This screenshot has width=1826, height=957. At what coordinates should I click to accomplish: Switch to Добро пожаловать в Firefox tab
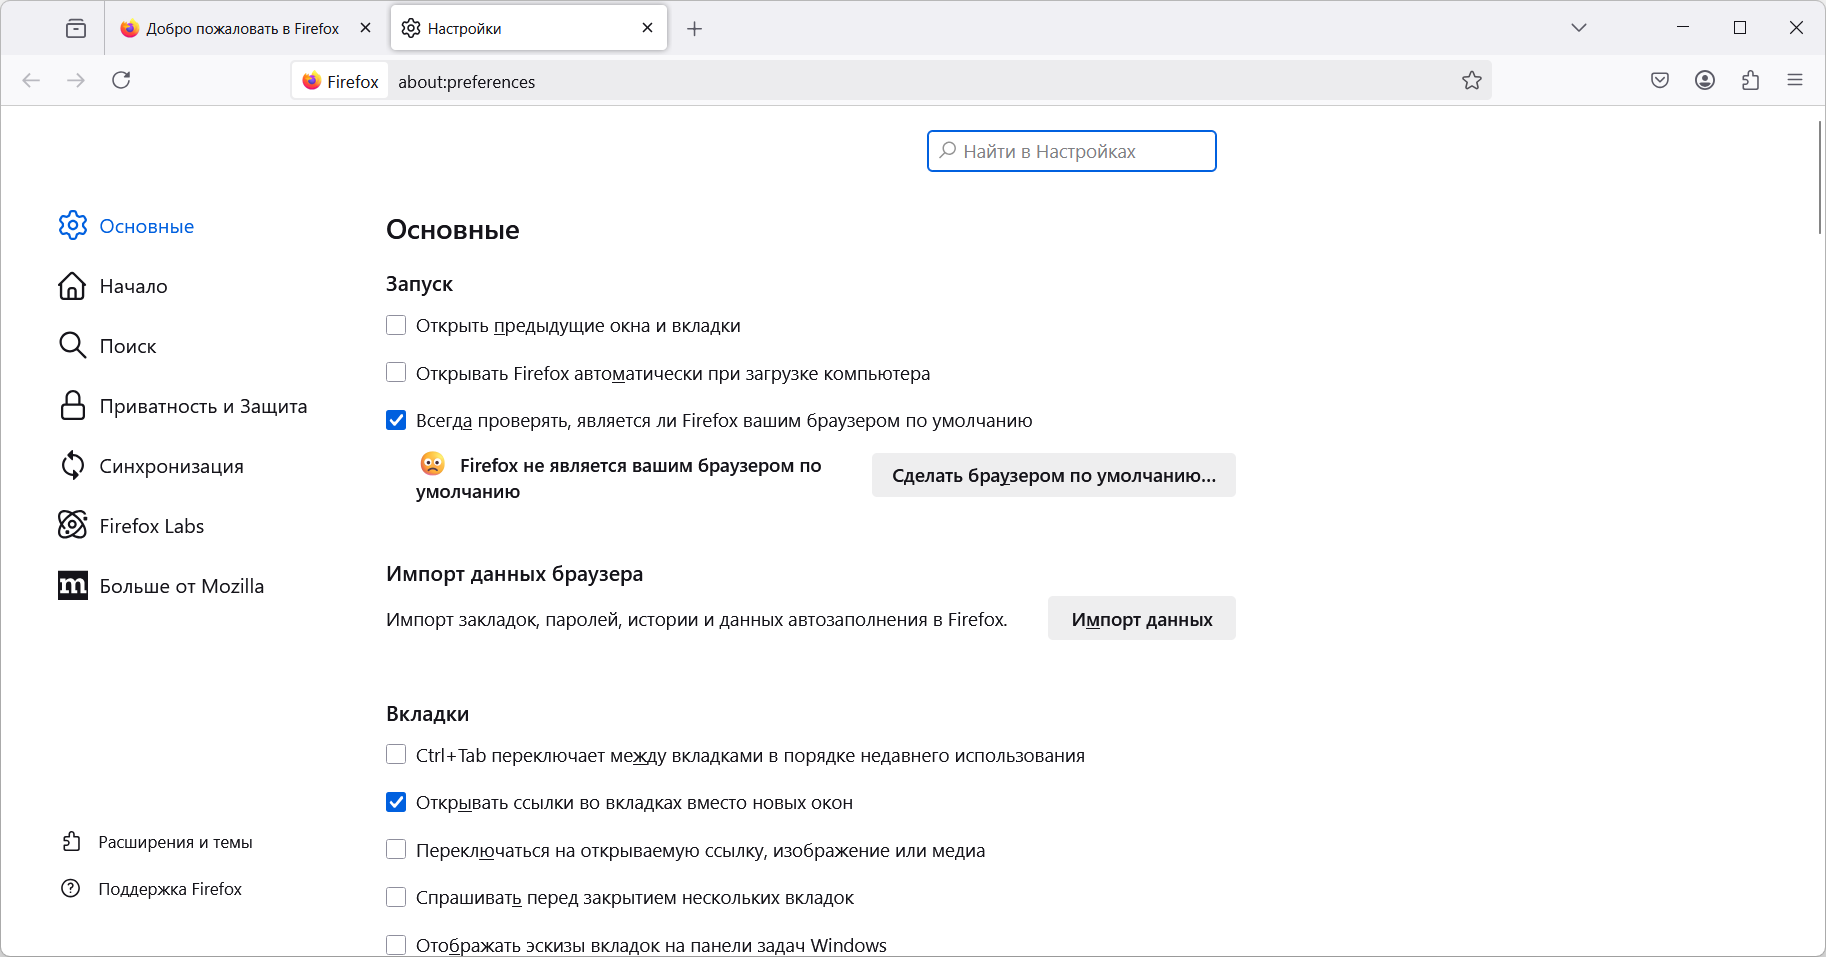(244, 28)
